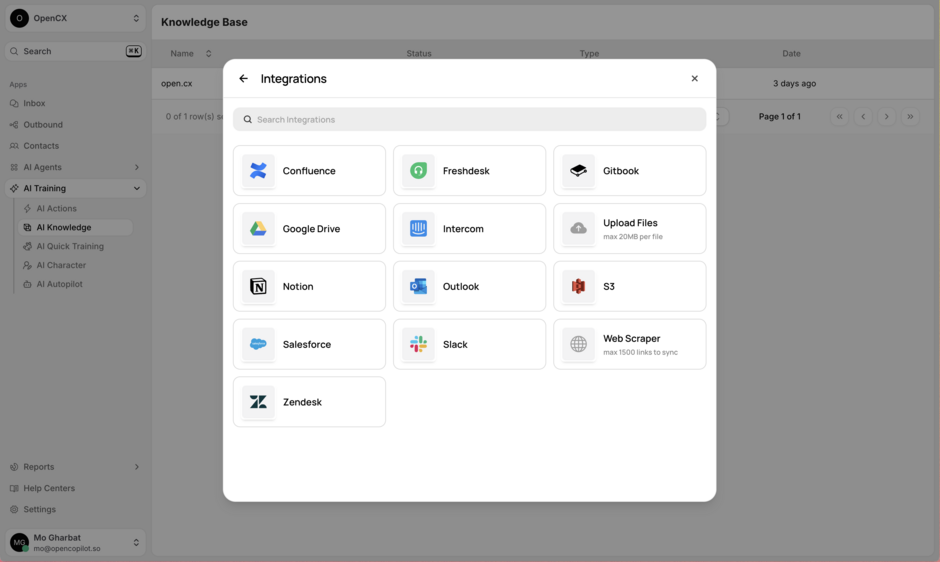Viewport: 940px width, 562px height.
Task: Click the Status column header
Action: pyautogui.click(x=419, y=53)
